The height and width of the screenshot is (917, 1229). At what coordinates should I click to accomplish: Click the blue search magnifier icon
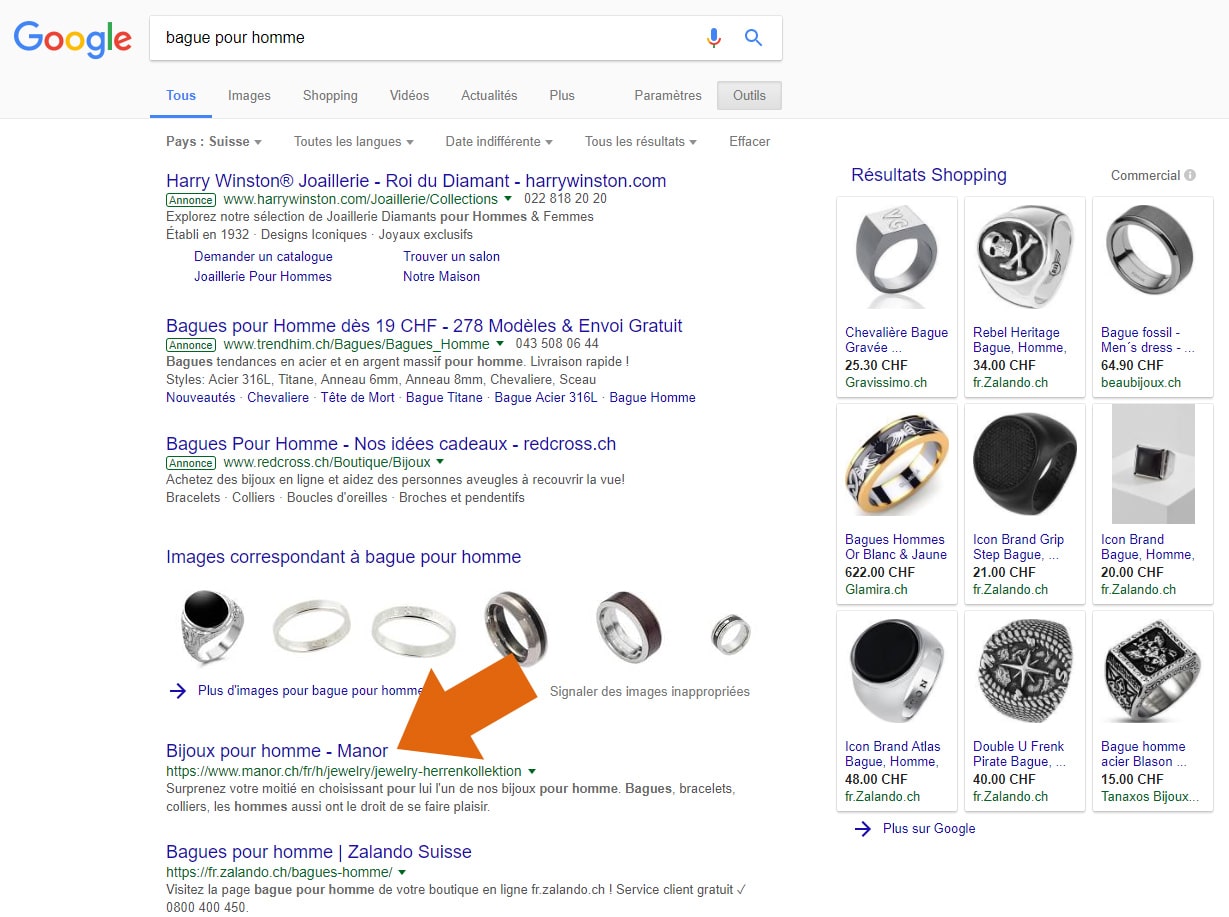(x=753, y=38)
